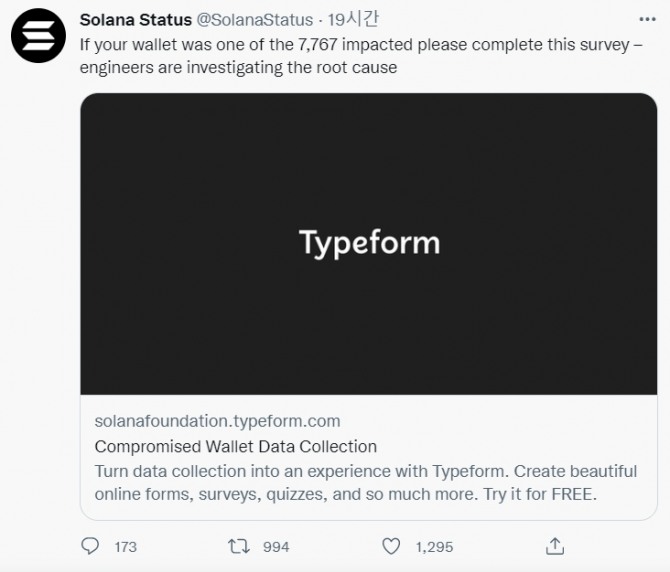Screen dimensions: 670x572
Task: Open the 19시간 timestamp link
Action: [x=353, y=19]
